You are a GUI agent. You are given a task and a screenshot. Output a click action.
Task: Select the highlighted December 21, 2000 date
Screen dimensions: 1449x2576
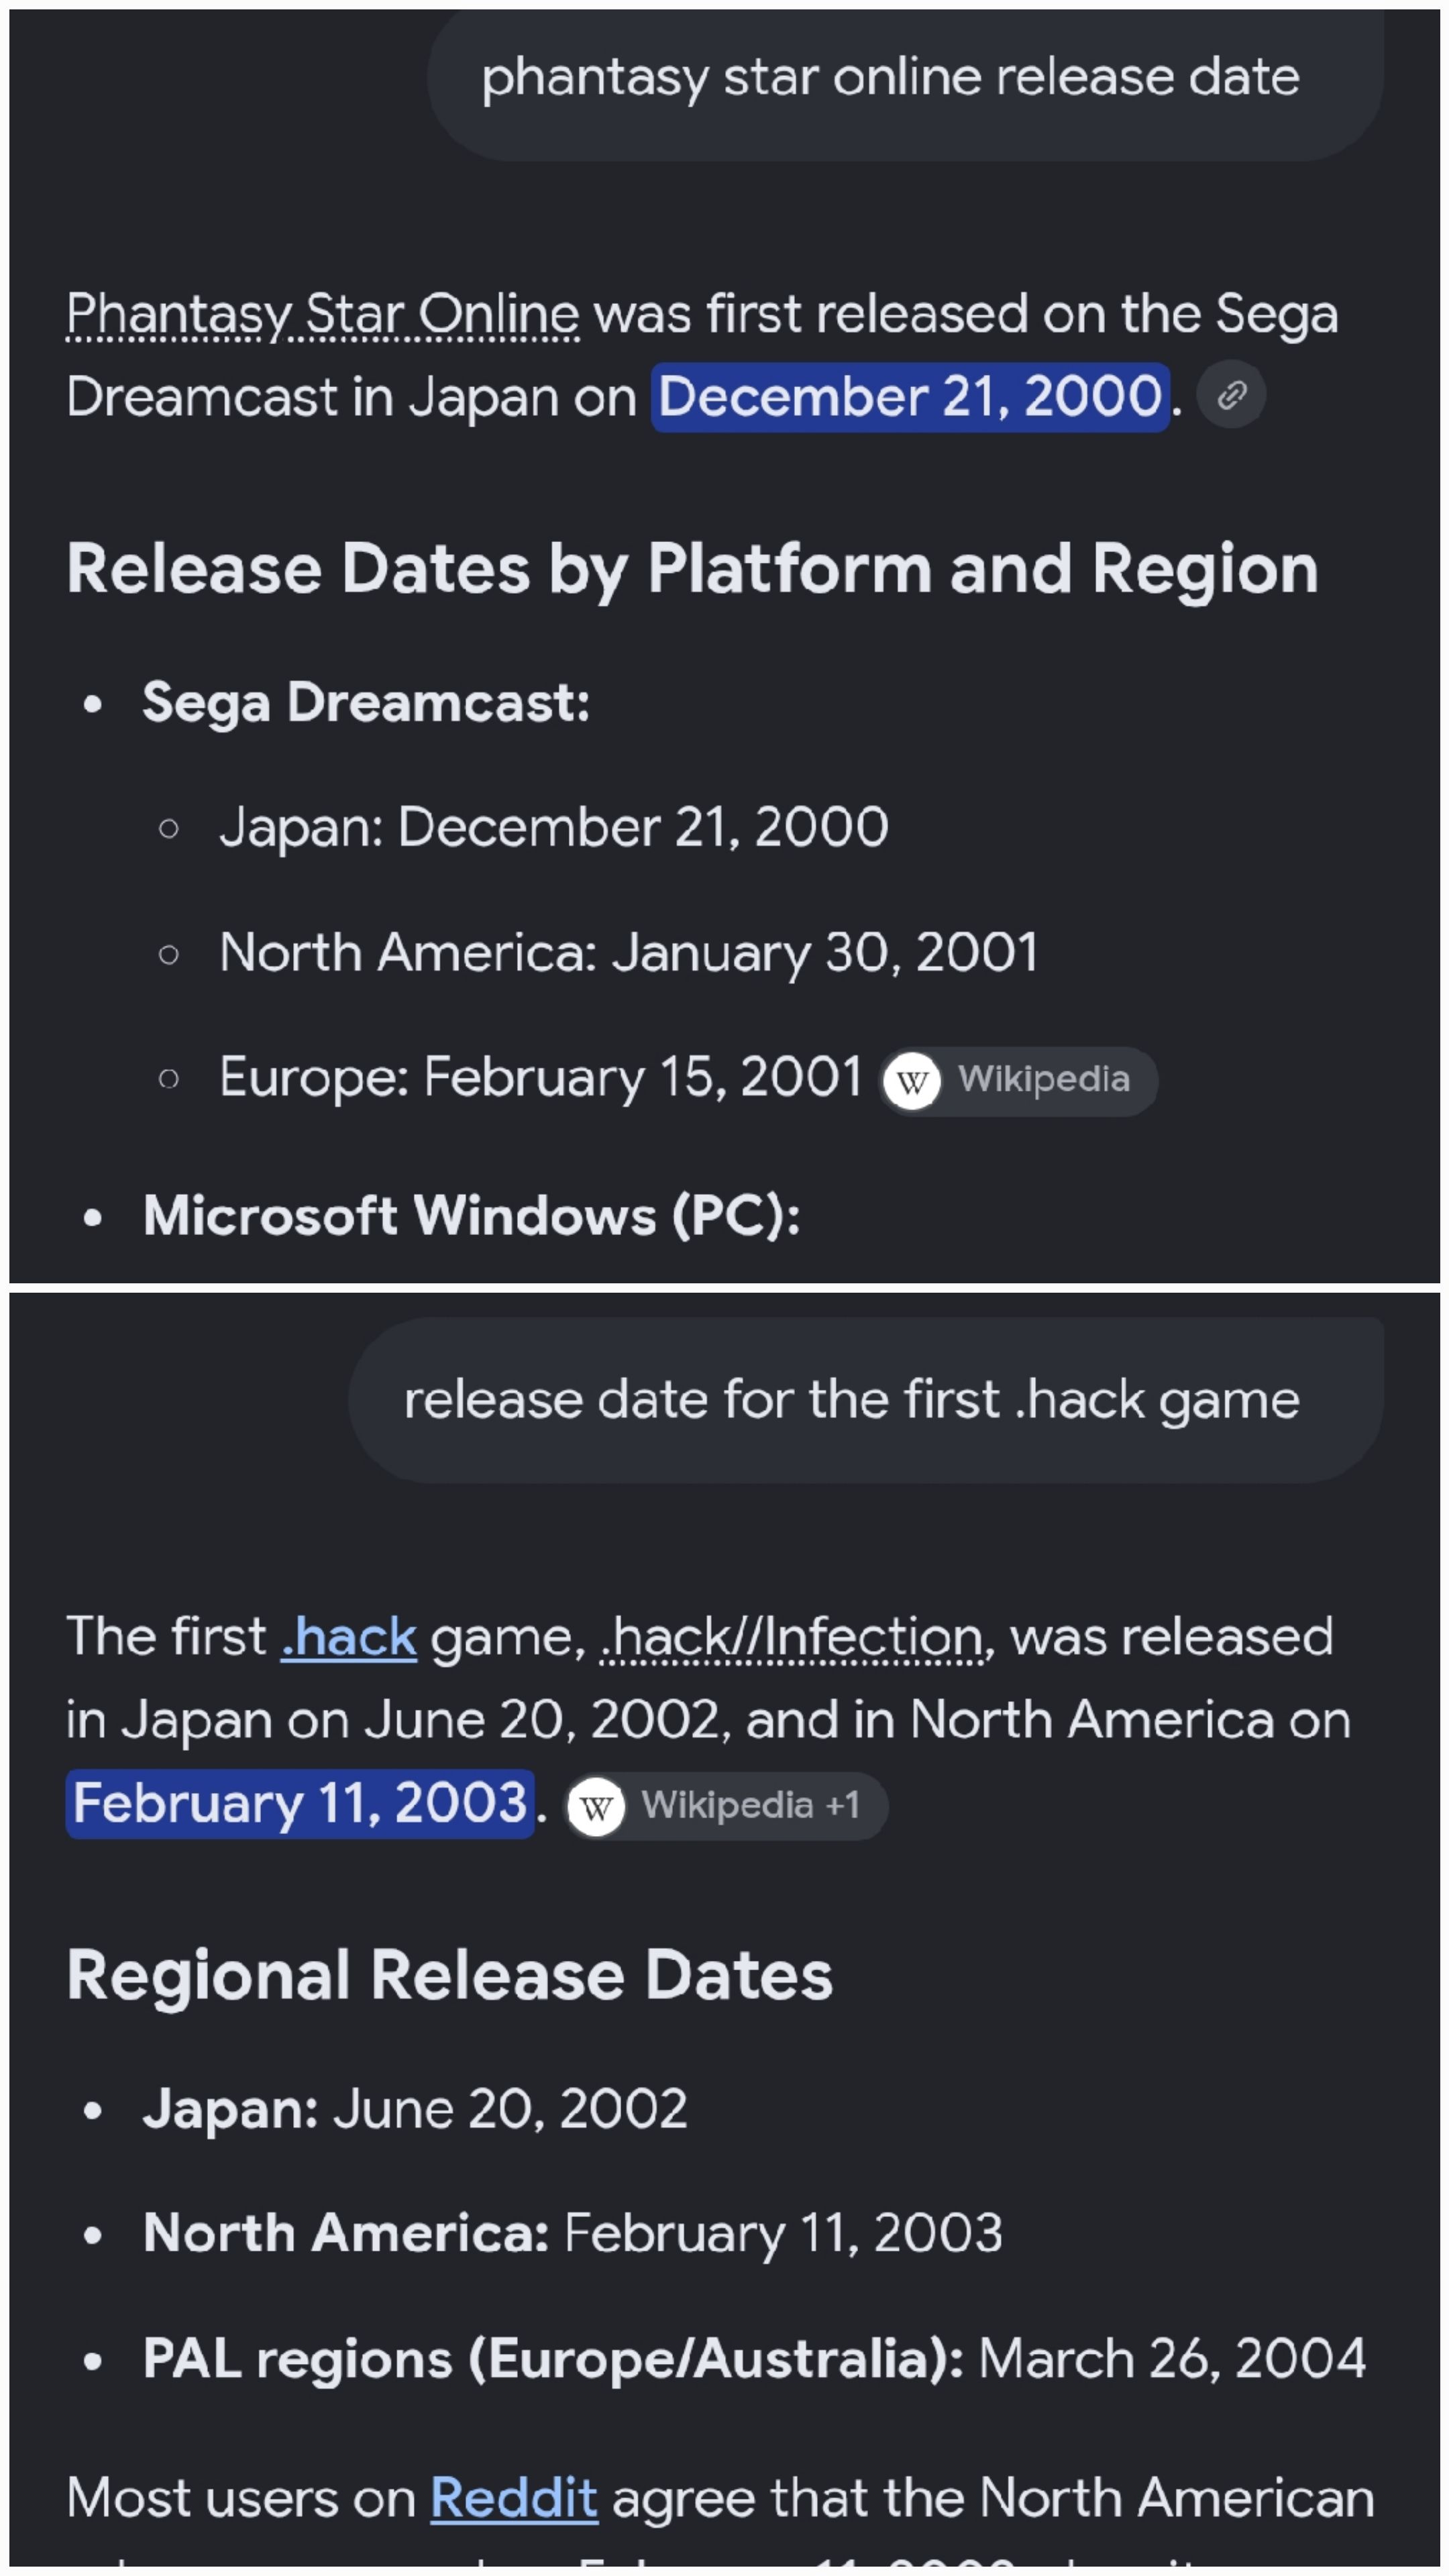[x=910, y=397]
